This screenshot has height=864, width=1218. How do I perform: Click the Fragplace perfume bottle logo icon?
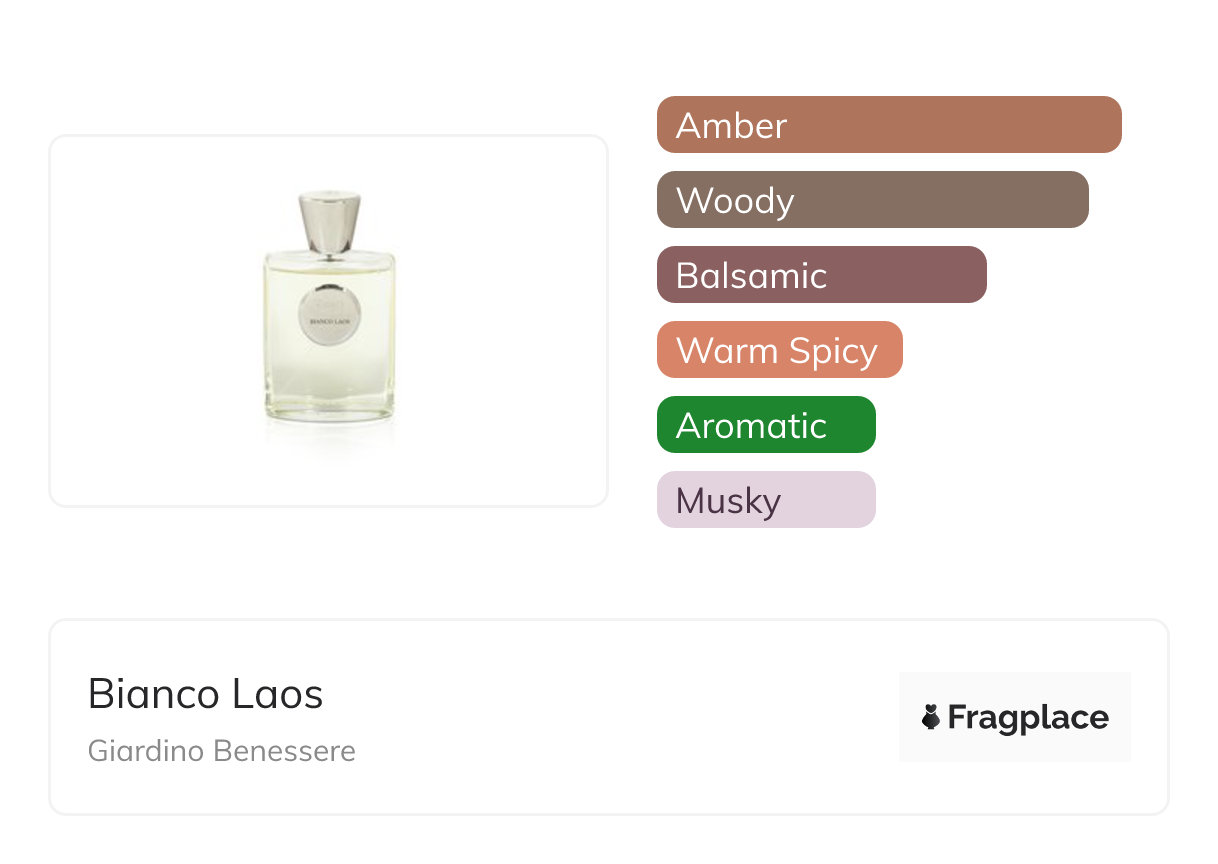point(931,717)
